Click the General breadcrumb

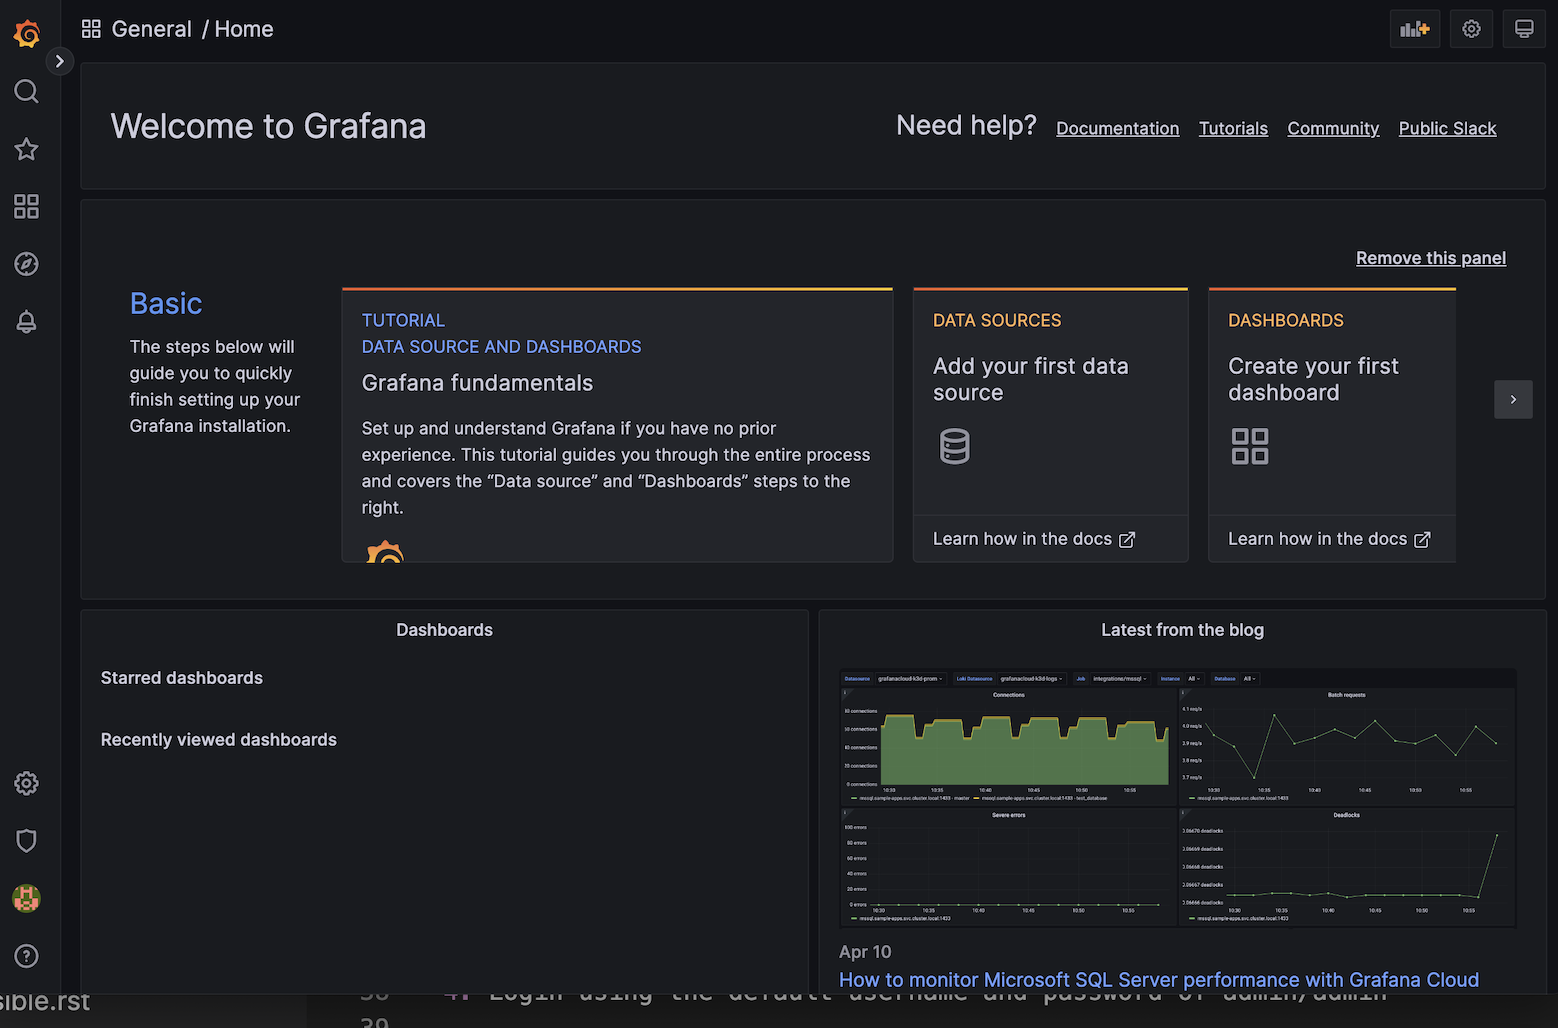coord(151,29)
